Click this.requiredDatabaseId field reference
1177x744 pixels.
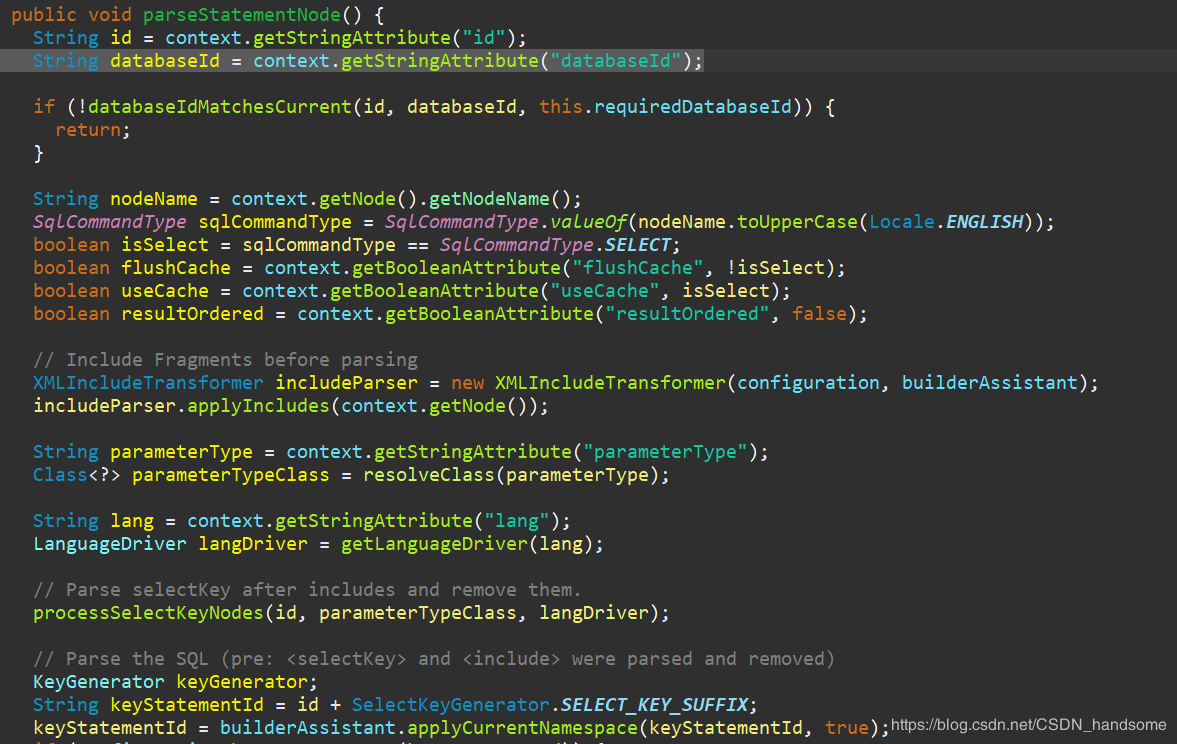tap(665, 107)
